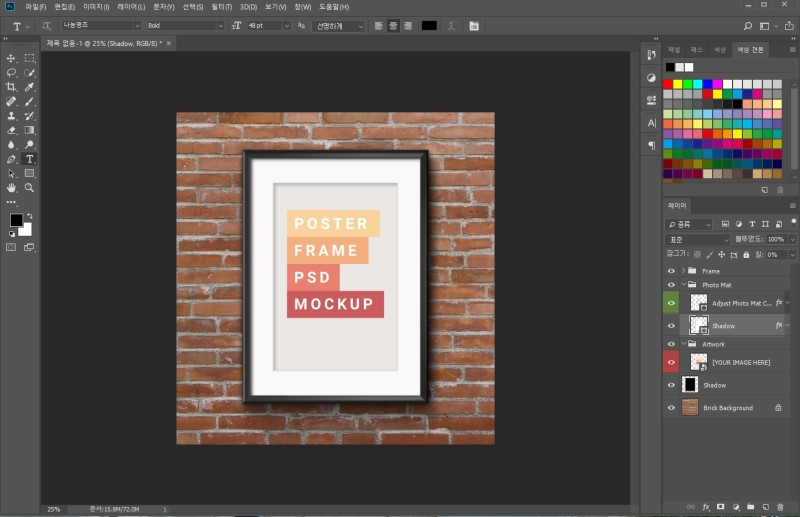
Task: Click the delete layer trash icon
Action: coord(781,506)
